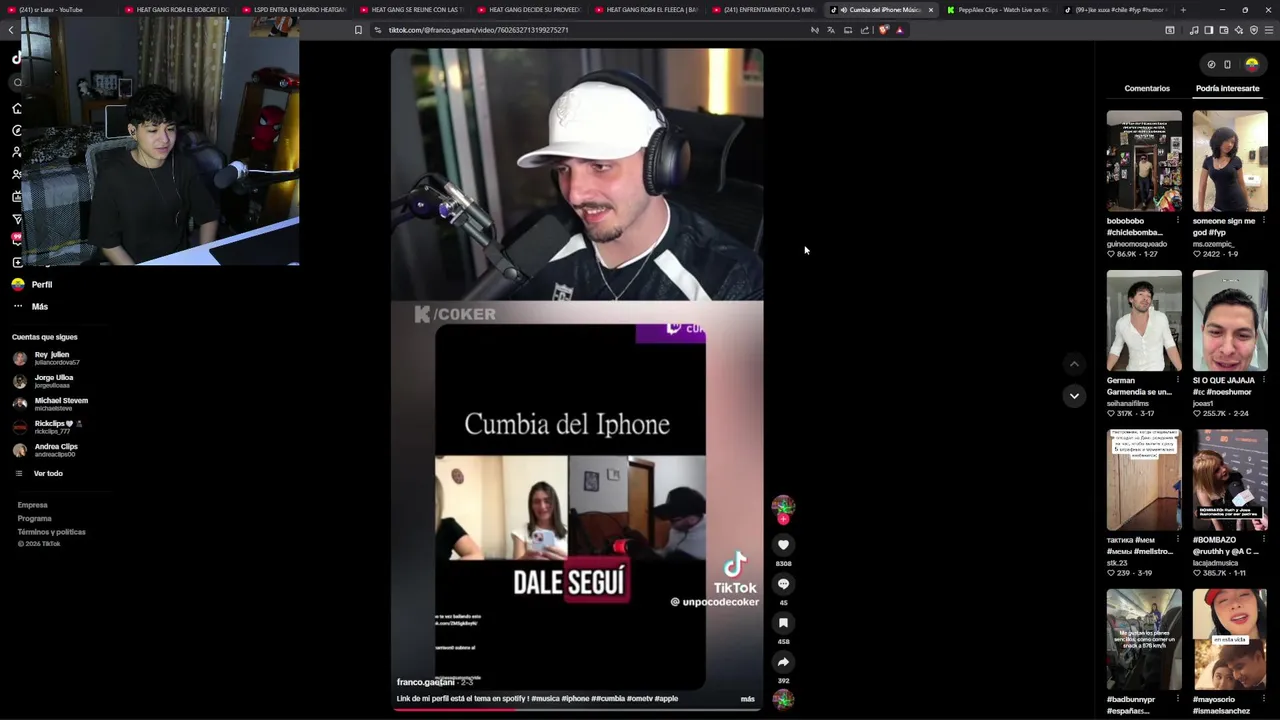Open the Friends icon in sidebar
Viewport: 1280px width, 720px height.
17,174
